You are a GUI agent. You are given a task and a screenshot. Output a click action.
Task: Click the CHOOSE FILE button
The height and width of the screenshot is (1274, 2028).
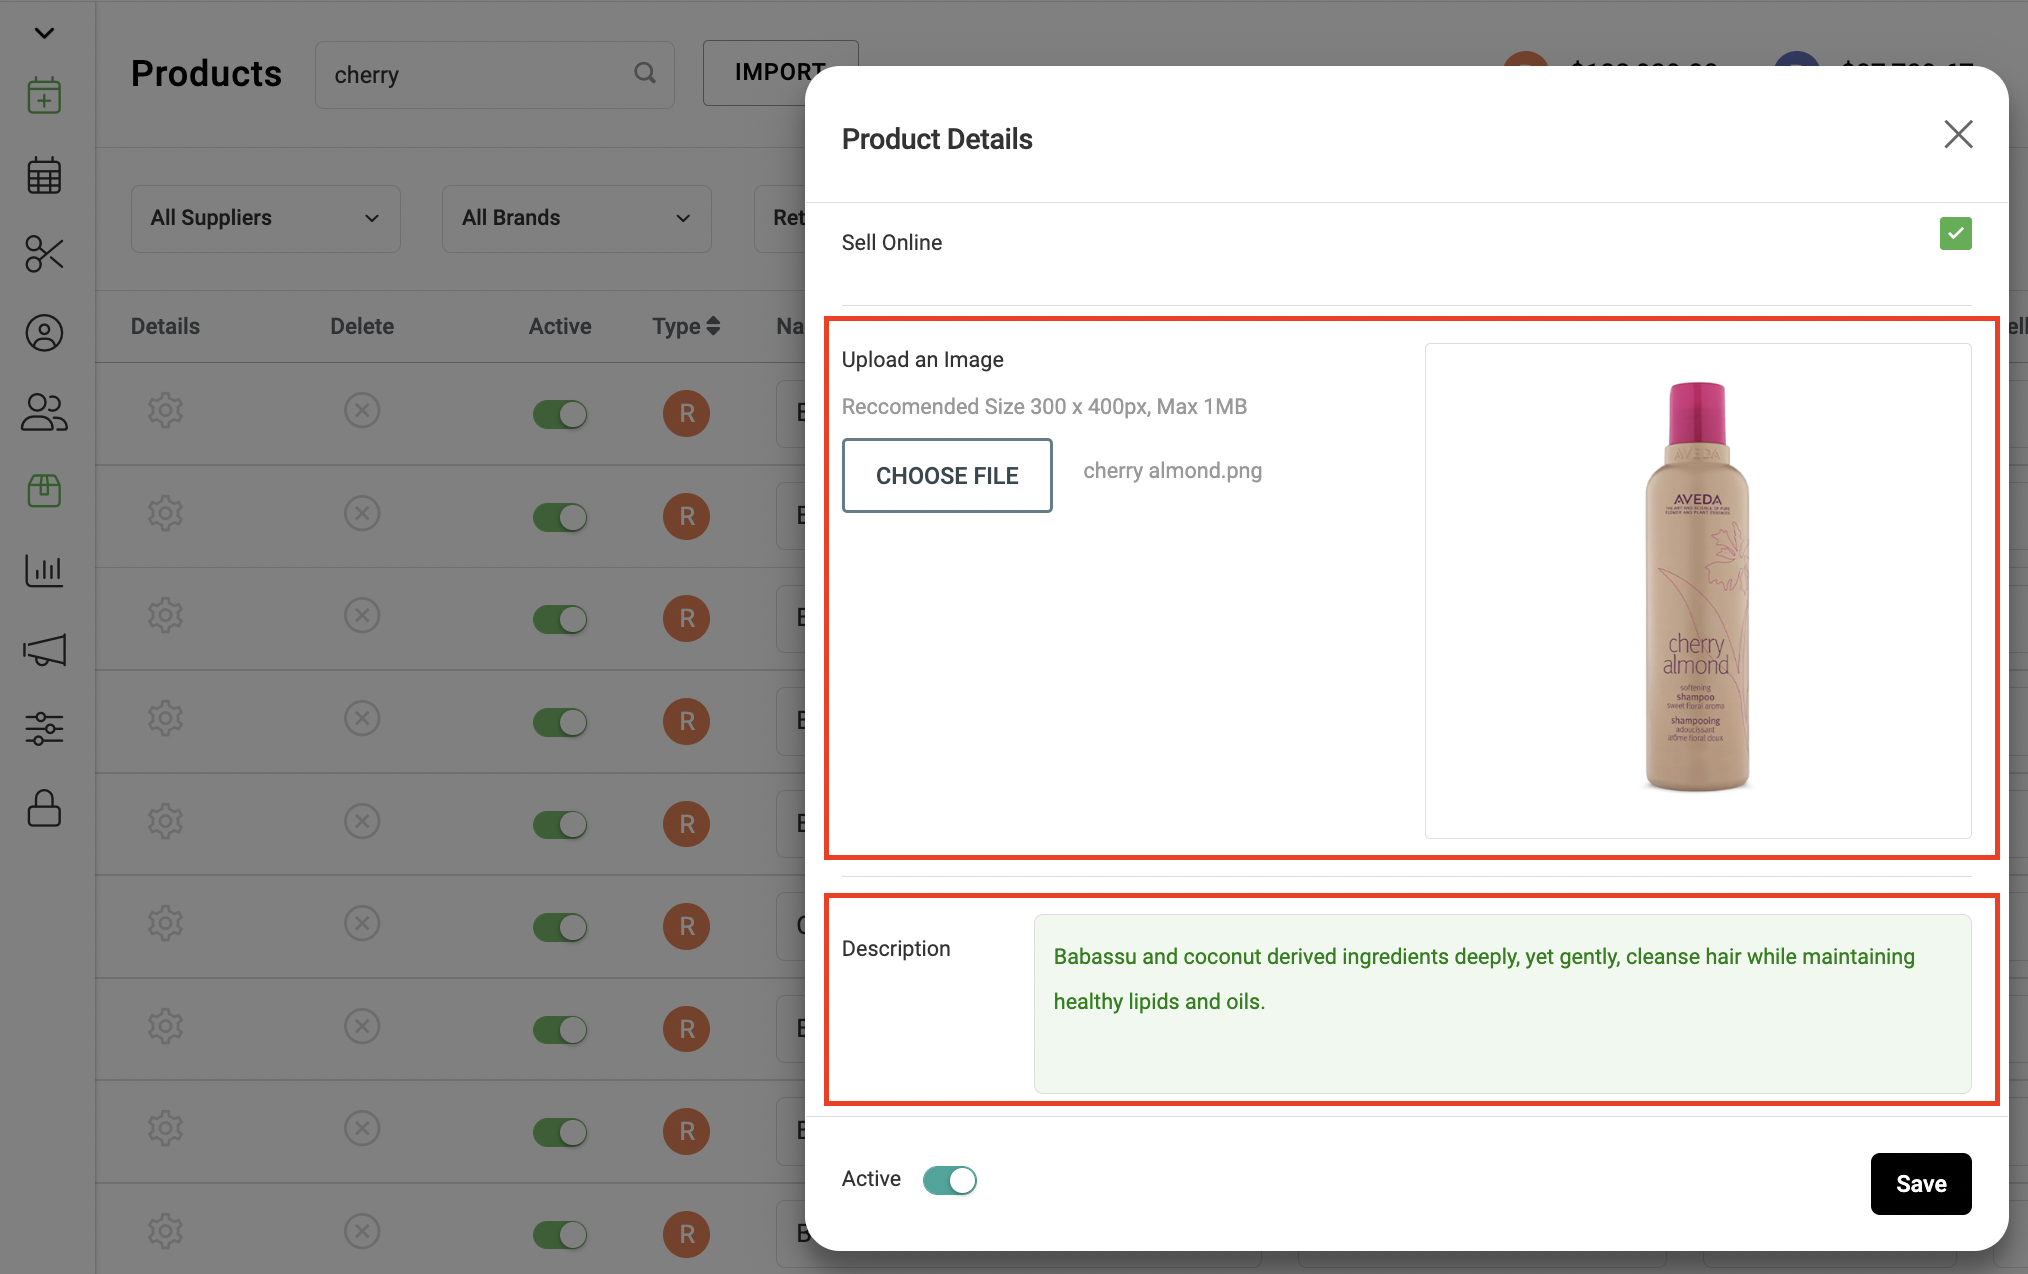(x=947, y=476)
